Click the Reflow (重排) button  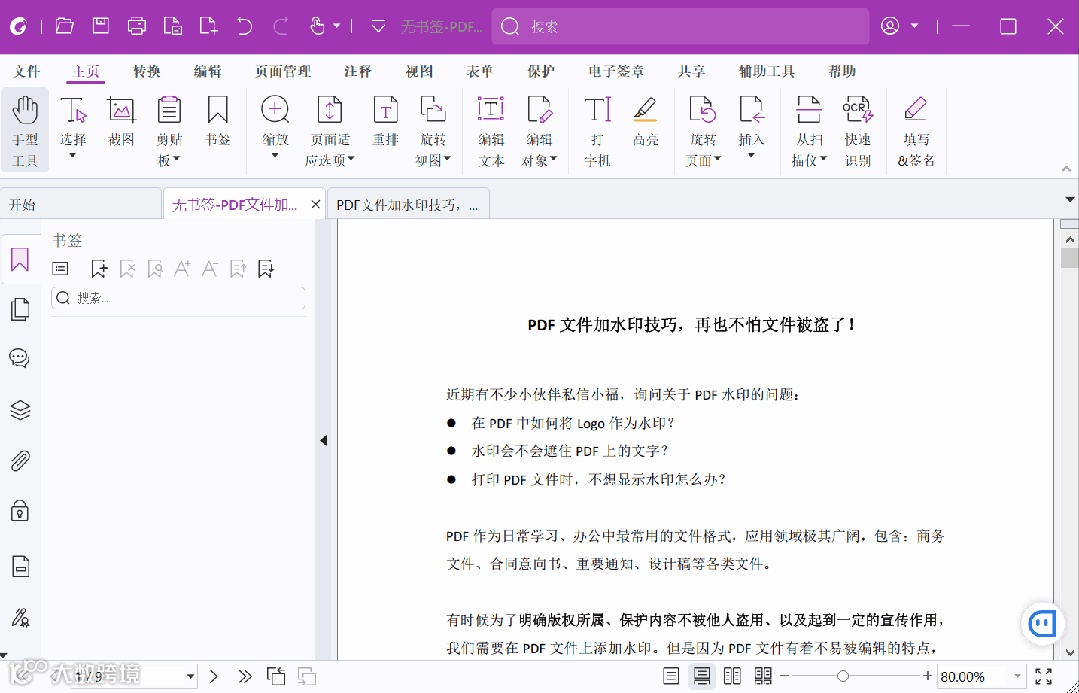385,122
